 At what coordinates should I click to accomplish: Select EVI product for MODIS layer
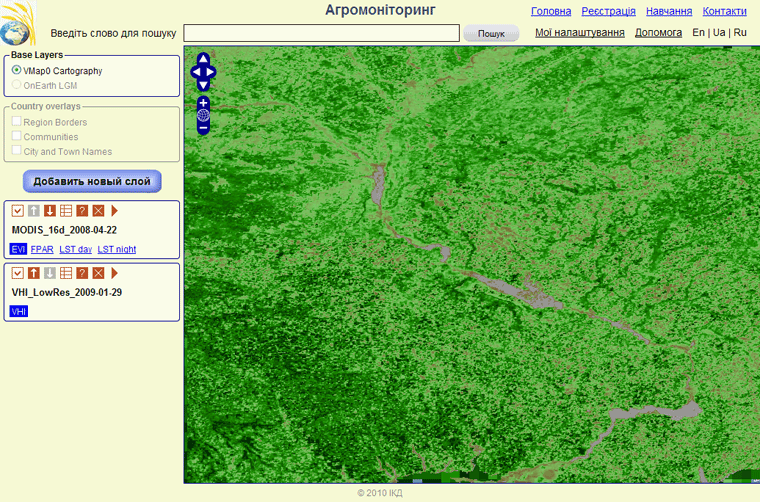coord(18,249)
